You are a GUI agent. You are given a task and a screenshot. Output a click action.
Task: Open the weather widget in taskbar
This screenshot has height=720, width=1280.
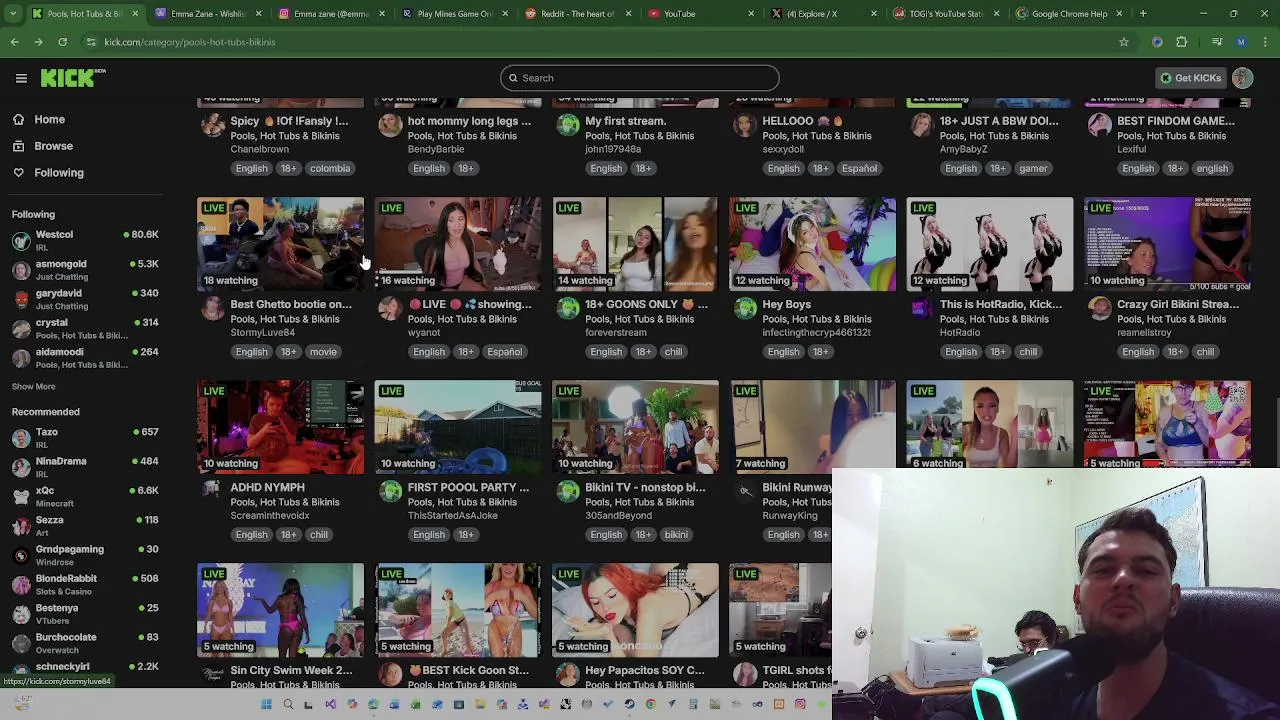pos(22,704)
